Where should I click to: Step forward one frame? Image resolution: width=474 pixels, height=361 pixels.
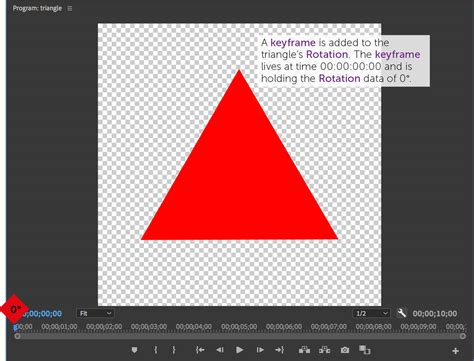point(260,350)
